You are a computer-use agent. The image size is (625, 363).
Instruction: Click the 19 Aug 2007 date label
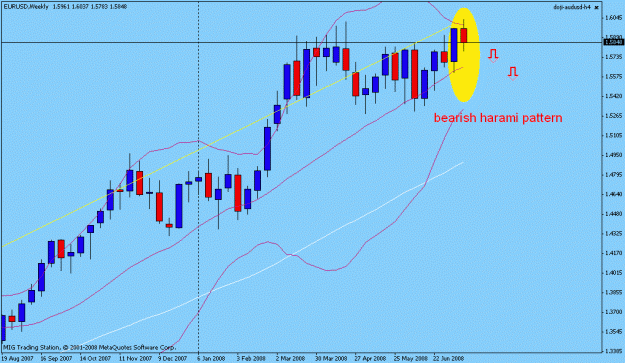[17, 358]
